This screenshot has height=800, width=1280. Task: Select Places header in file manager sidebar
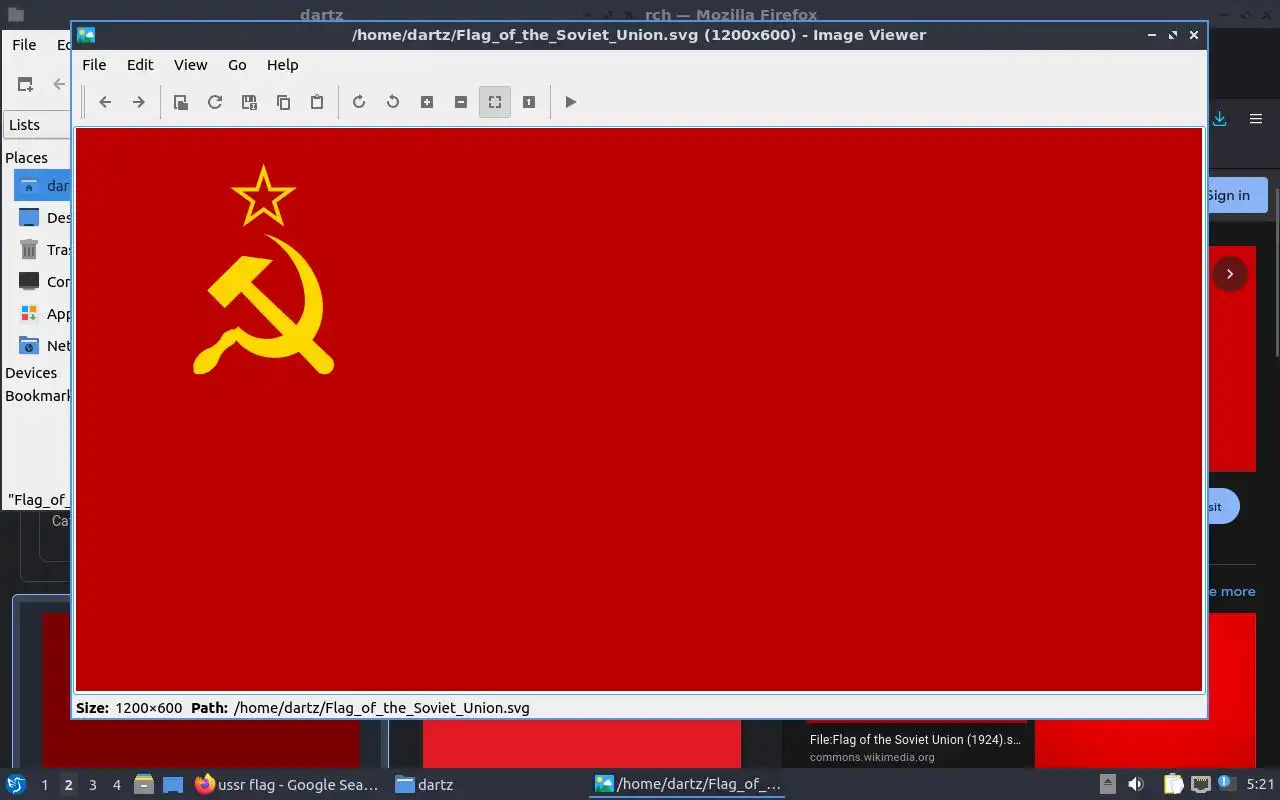[x=27, y=158]
